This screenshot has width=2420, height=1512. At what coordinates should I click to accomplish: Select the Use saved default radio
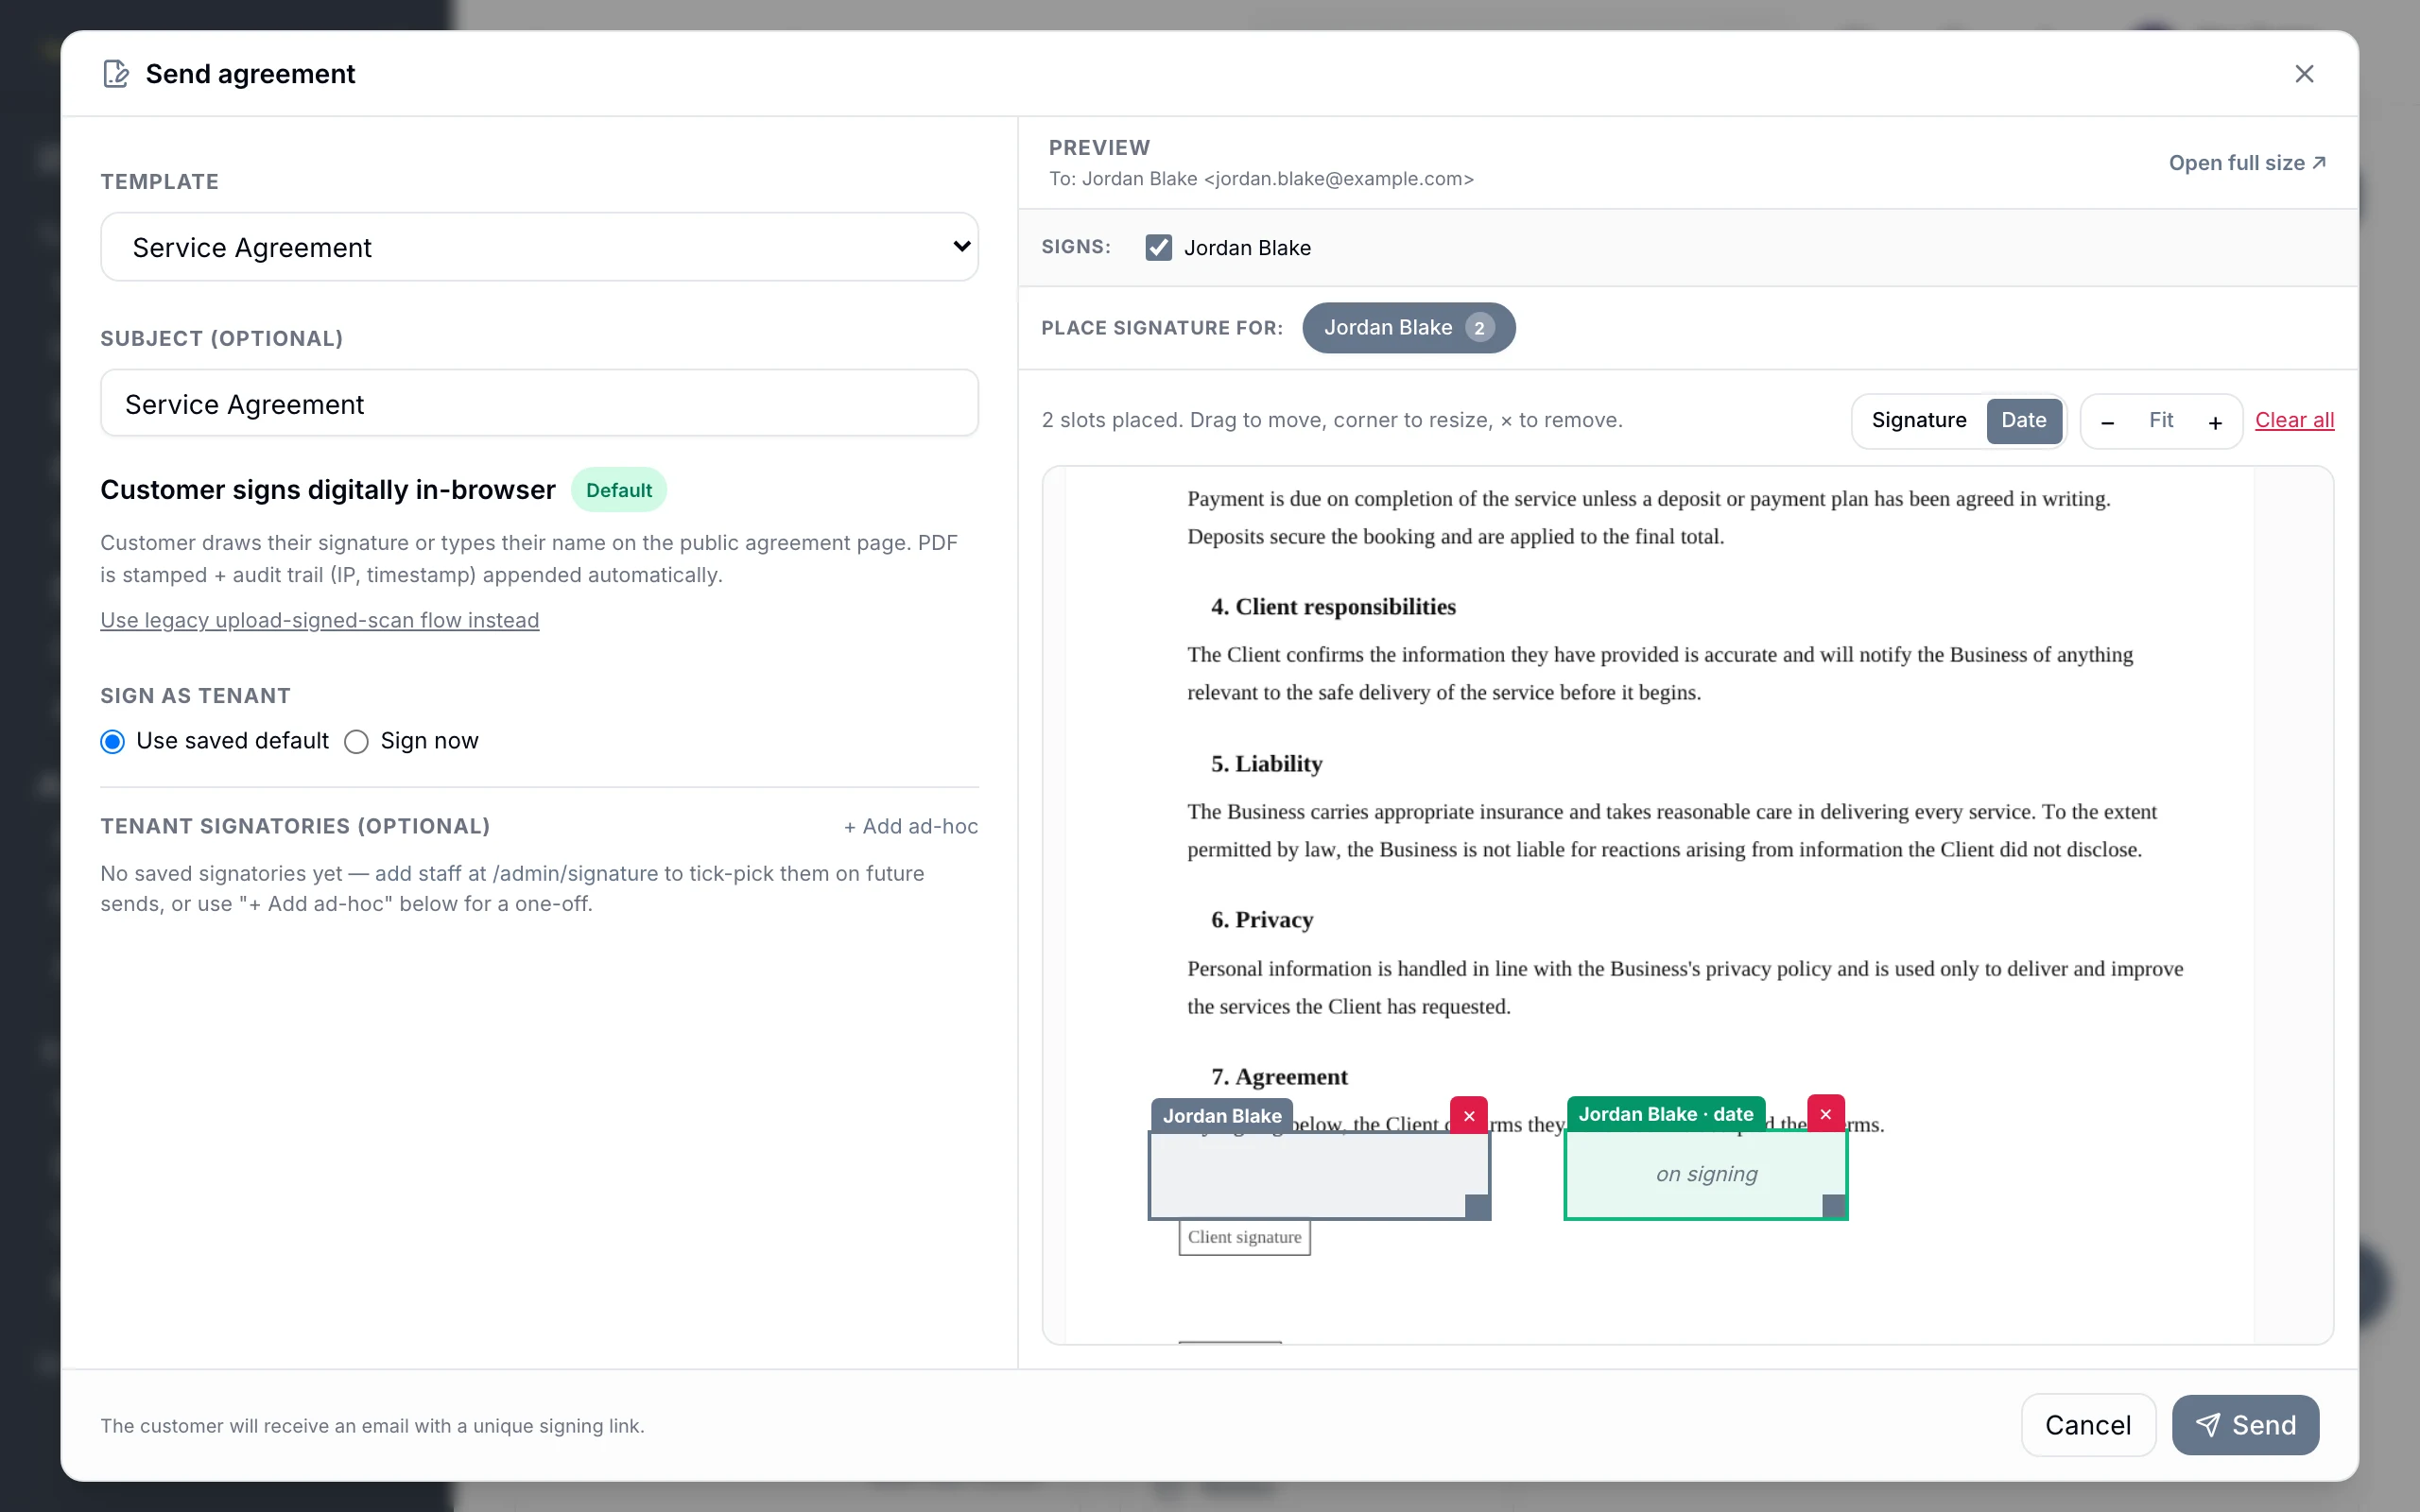[x=112, y=741]
